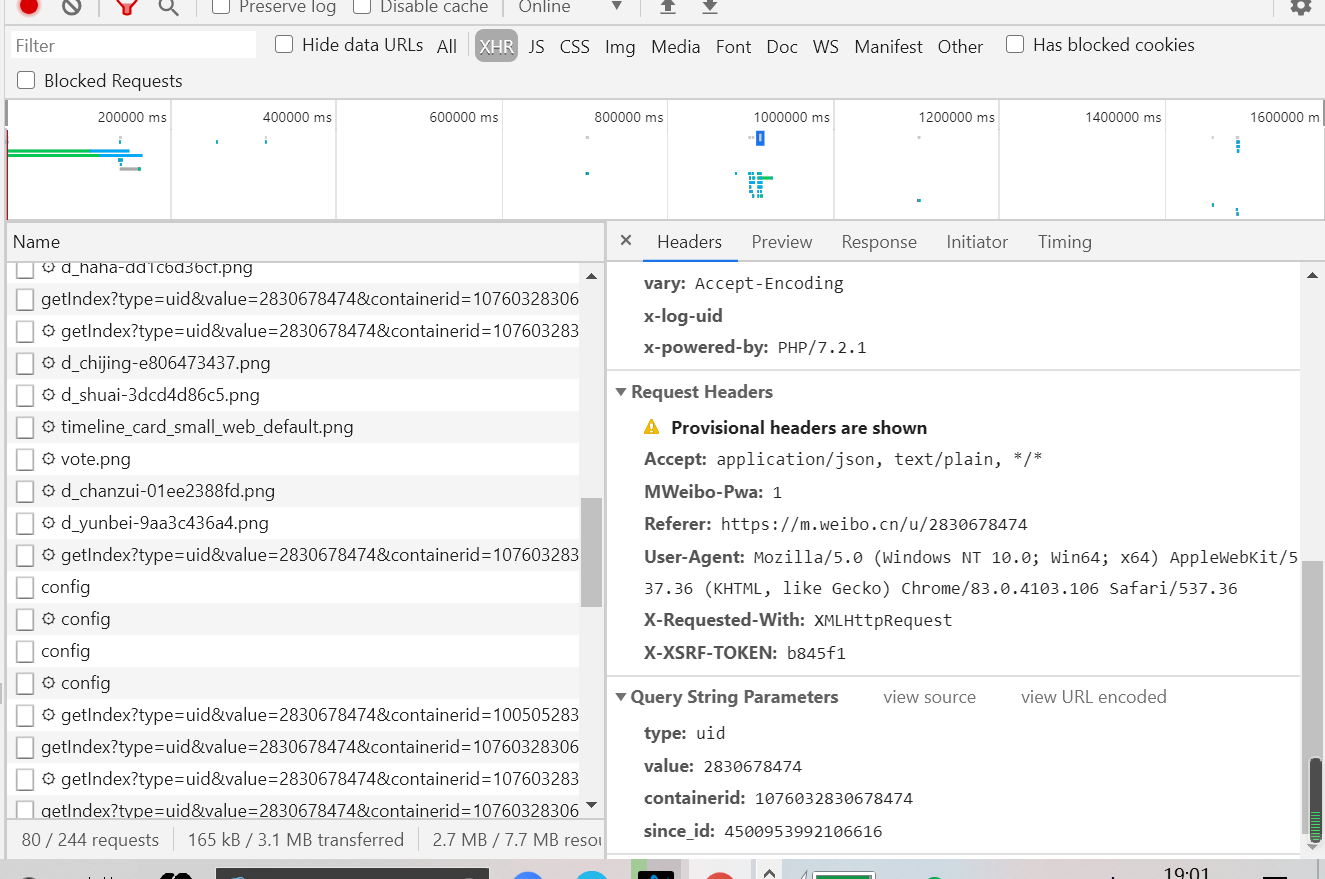Export HAR with download arrow icon
This screenshot has width=1325, height=879.
(710, 7)
